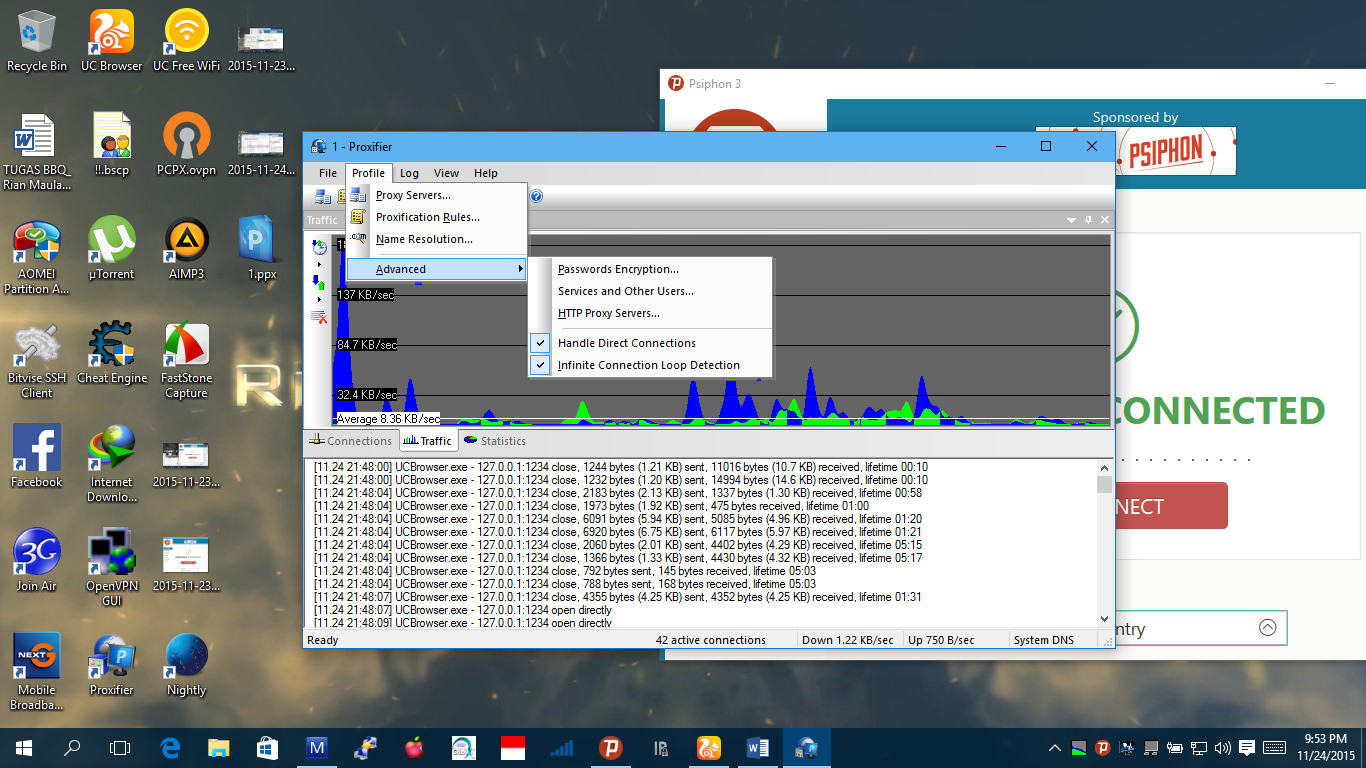Choose HTTP Proxy Servers... in Advanced submenu
This screenshot has height=768, width=1366.
[650, 313]
